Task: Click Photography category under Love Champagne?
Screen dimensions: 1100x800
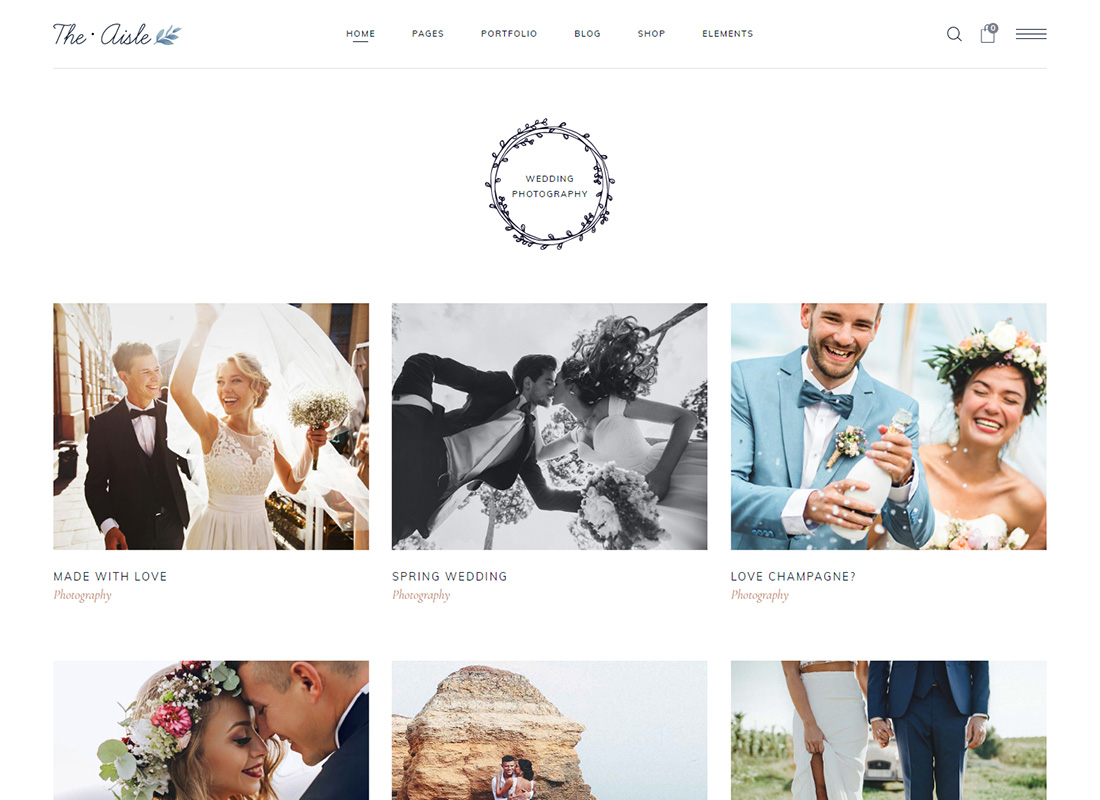Action: click(x=760, y=595)
